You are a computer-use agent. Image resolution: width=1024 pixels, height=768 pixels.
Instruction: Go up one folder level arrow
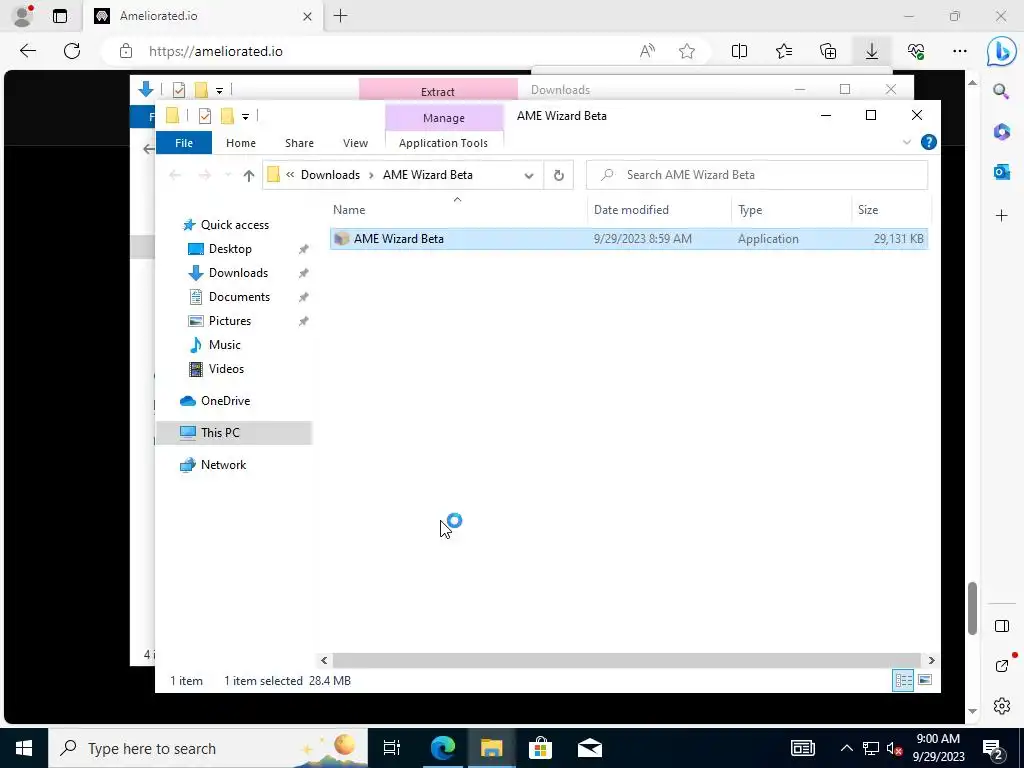click(248, 175)
